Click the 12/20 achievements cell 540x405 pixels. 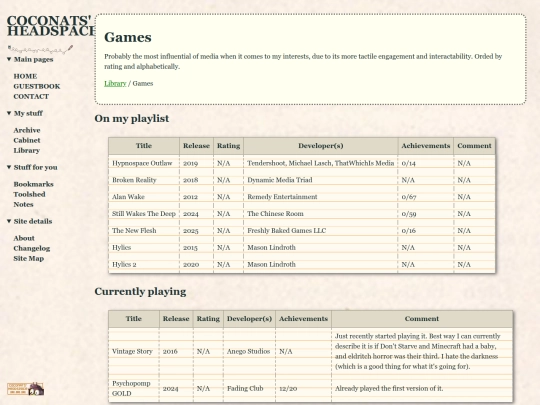point(303,388)
